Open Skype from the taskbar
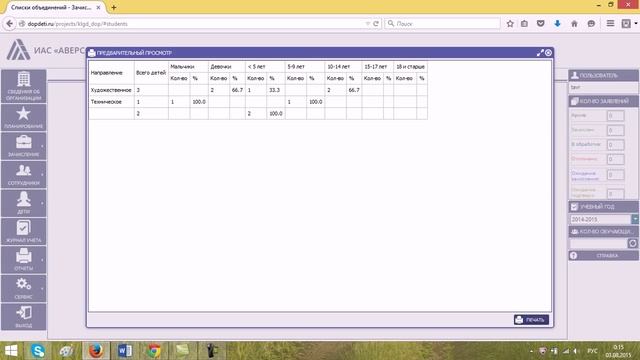Viewport: 640px width, 360px height. (38, 351)
